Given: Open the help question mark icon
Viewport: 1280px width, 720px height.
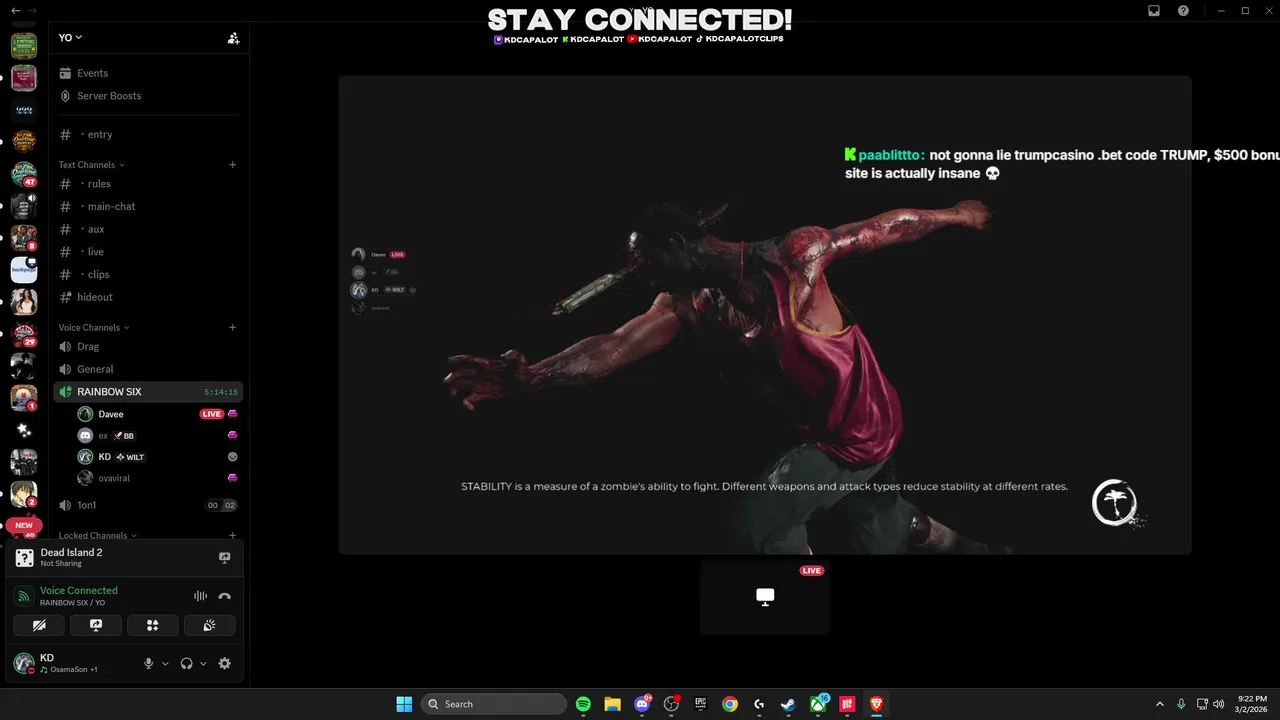Looking at the screenshot, I should pos(1183,10).
